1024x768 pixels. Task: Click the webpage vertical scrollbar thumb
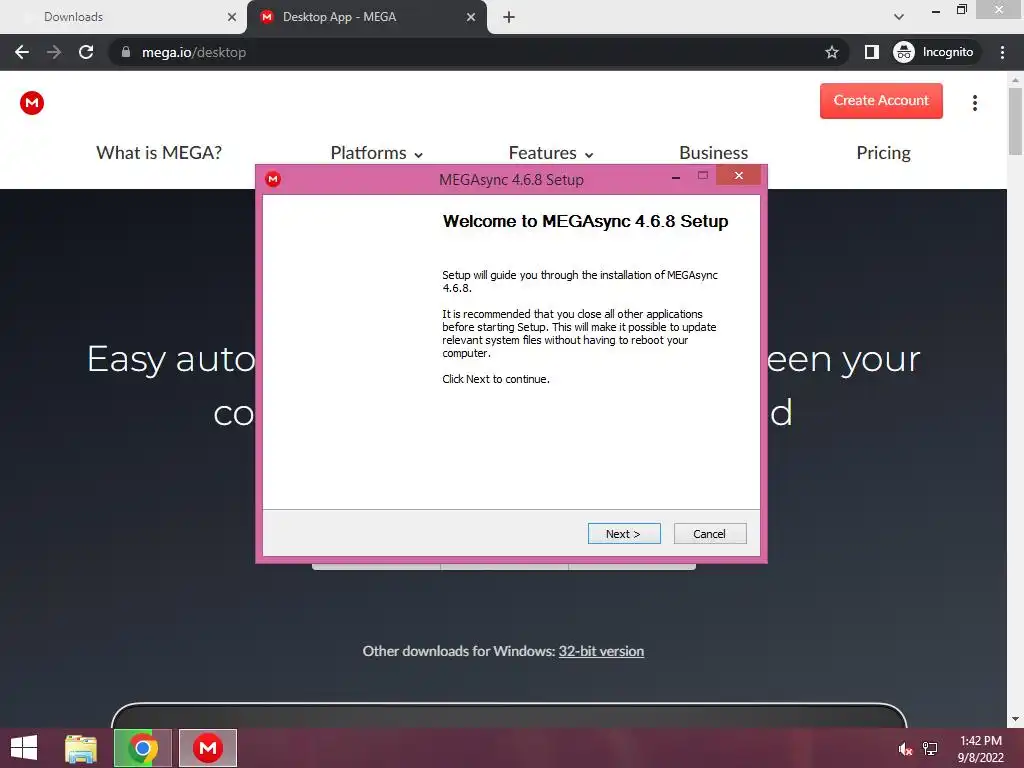pyautogui.click(x=1015, y=121)
